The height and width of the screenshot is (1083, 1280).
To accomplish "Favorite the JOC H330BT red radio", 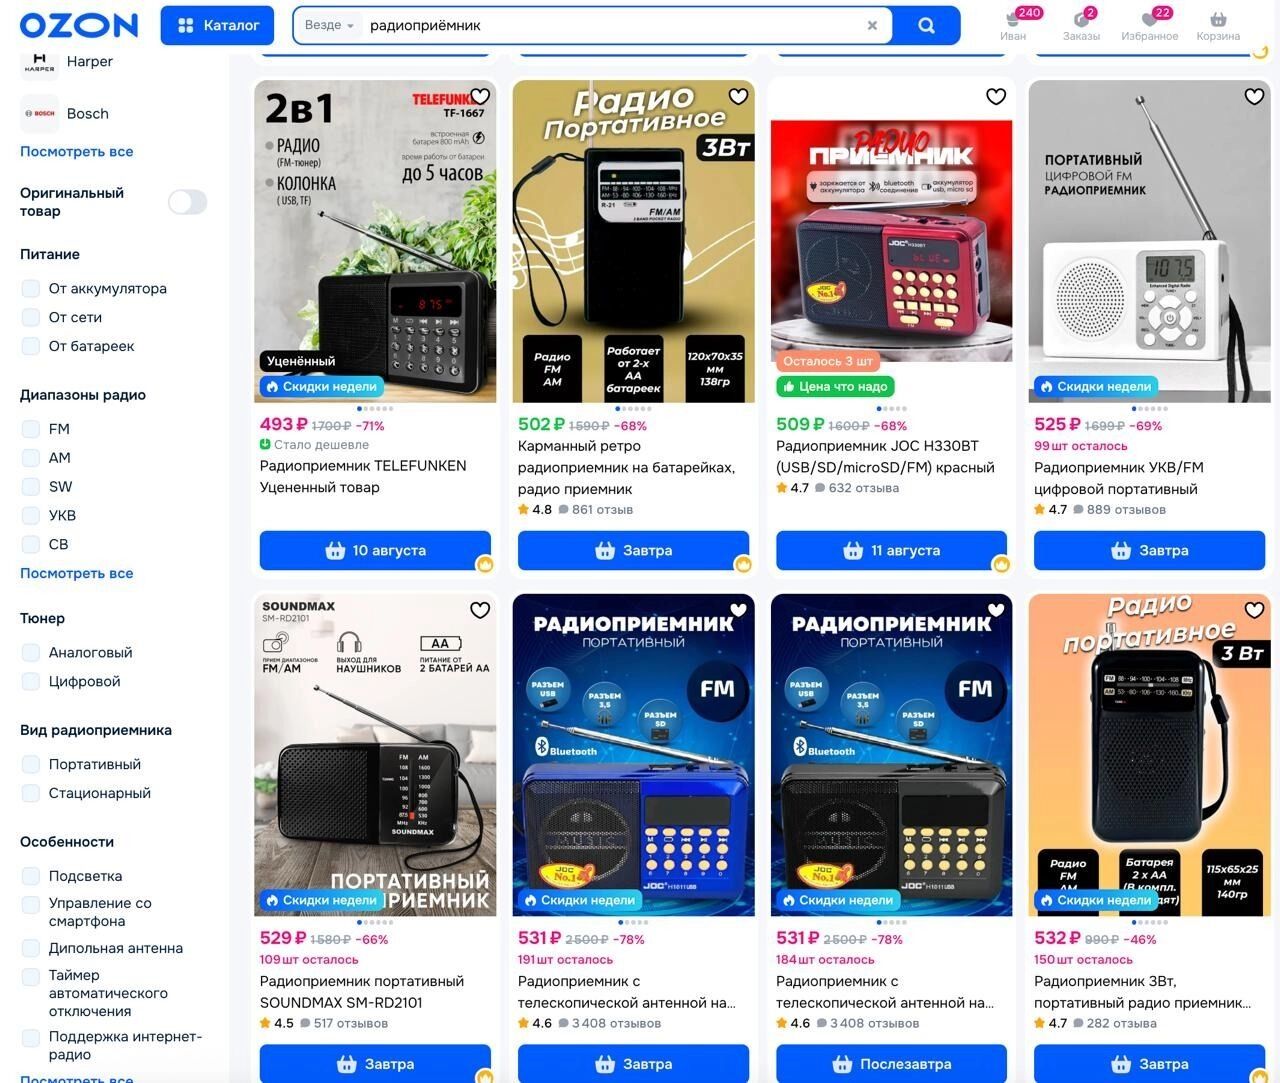I will [996, 97].
